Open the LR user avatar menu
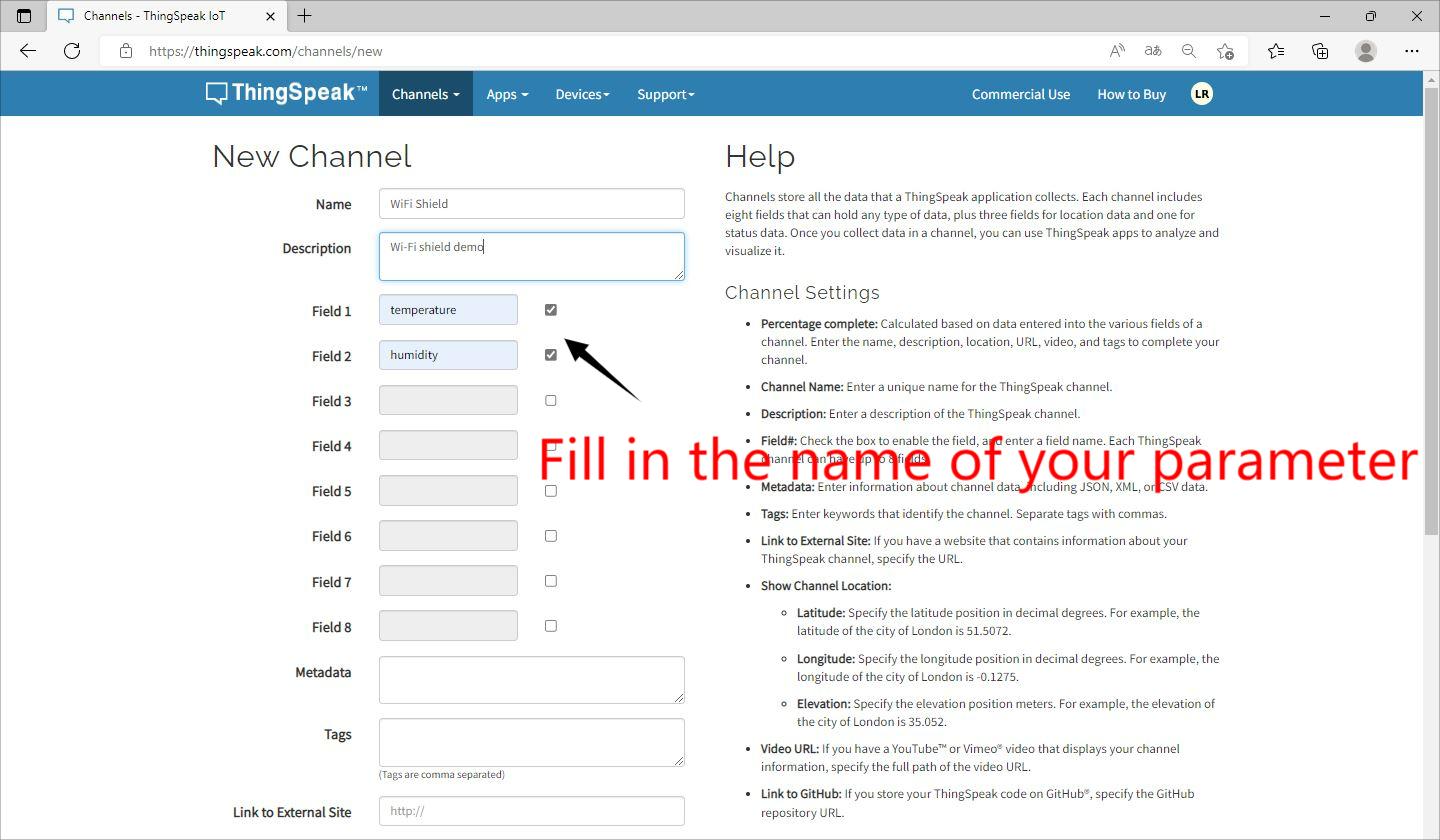This screenshot has height=840, width=1440. click(1201, 94)
